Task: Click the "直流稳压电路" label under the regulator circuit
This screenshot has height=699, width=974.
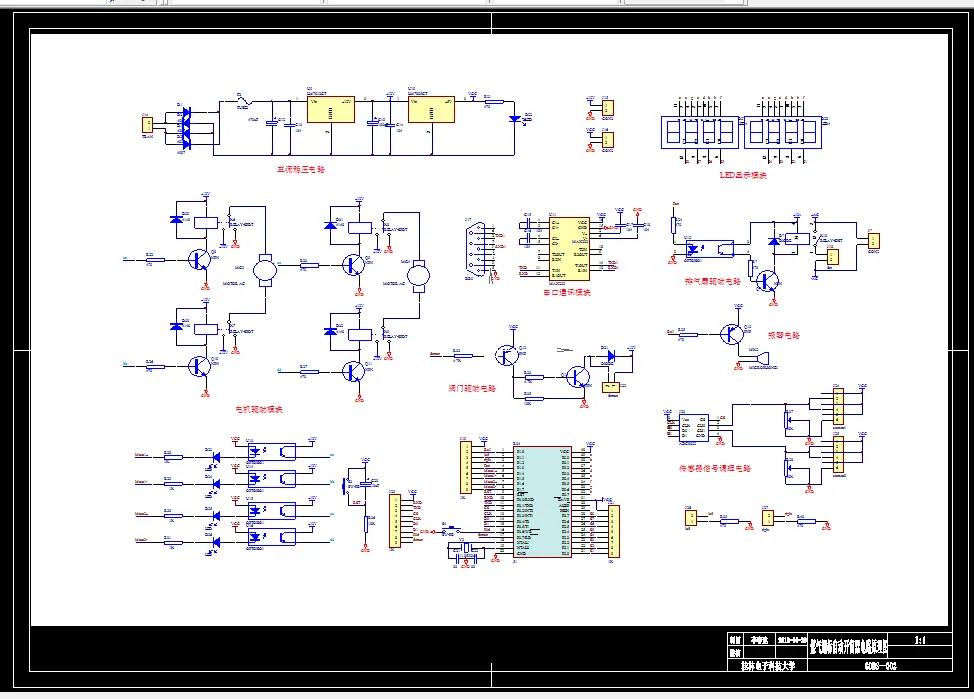Action: click(x=301, y=169)
